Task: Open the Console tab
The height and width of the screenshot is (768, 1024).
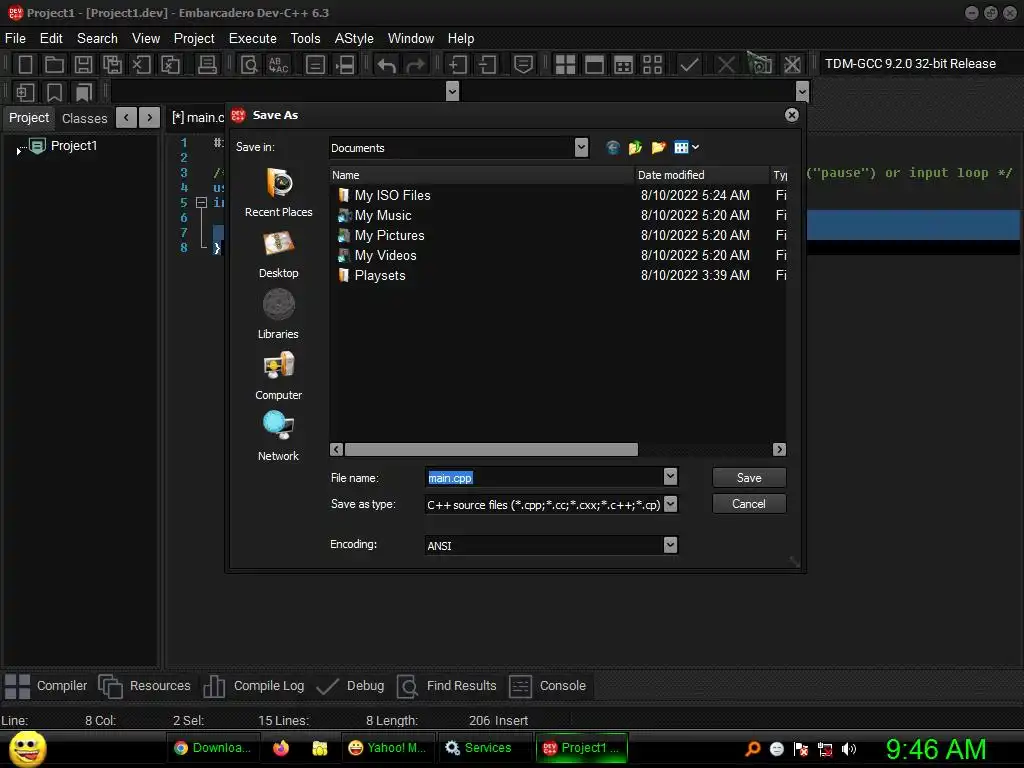Action: tap(548, 686)
